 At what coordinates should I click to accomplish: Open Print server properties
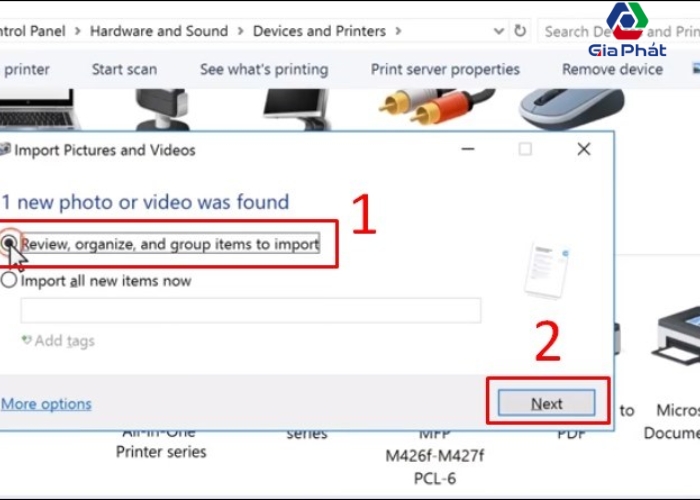coord(445,69)
